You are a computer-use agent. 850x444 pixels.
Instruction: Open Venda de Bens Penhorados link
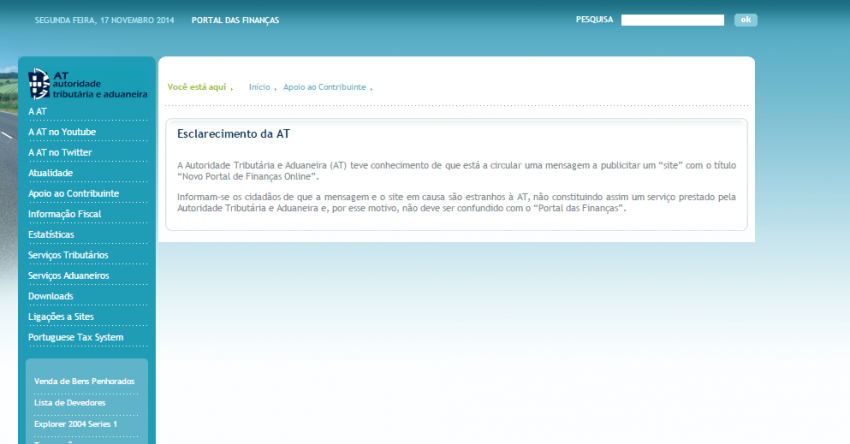tap(84, 381)
